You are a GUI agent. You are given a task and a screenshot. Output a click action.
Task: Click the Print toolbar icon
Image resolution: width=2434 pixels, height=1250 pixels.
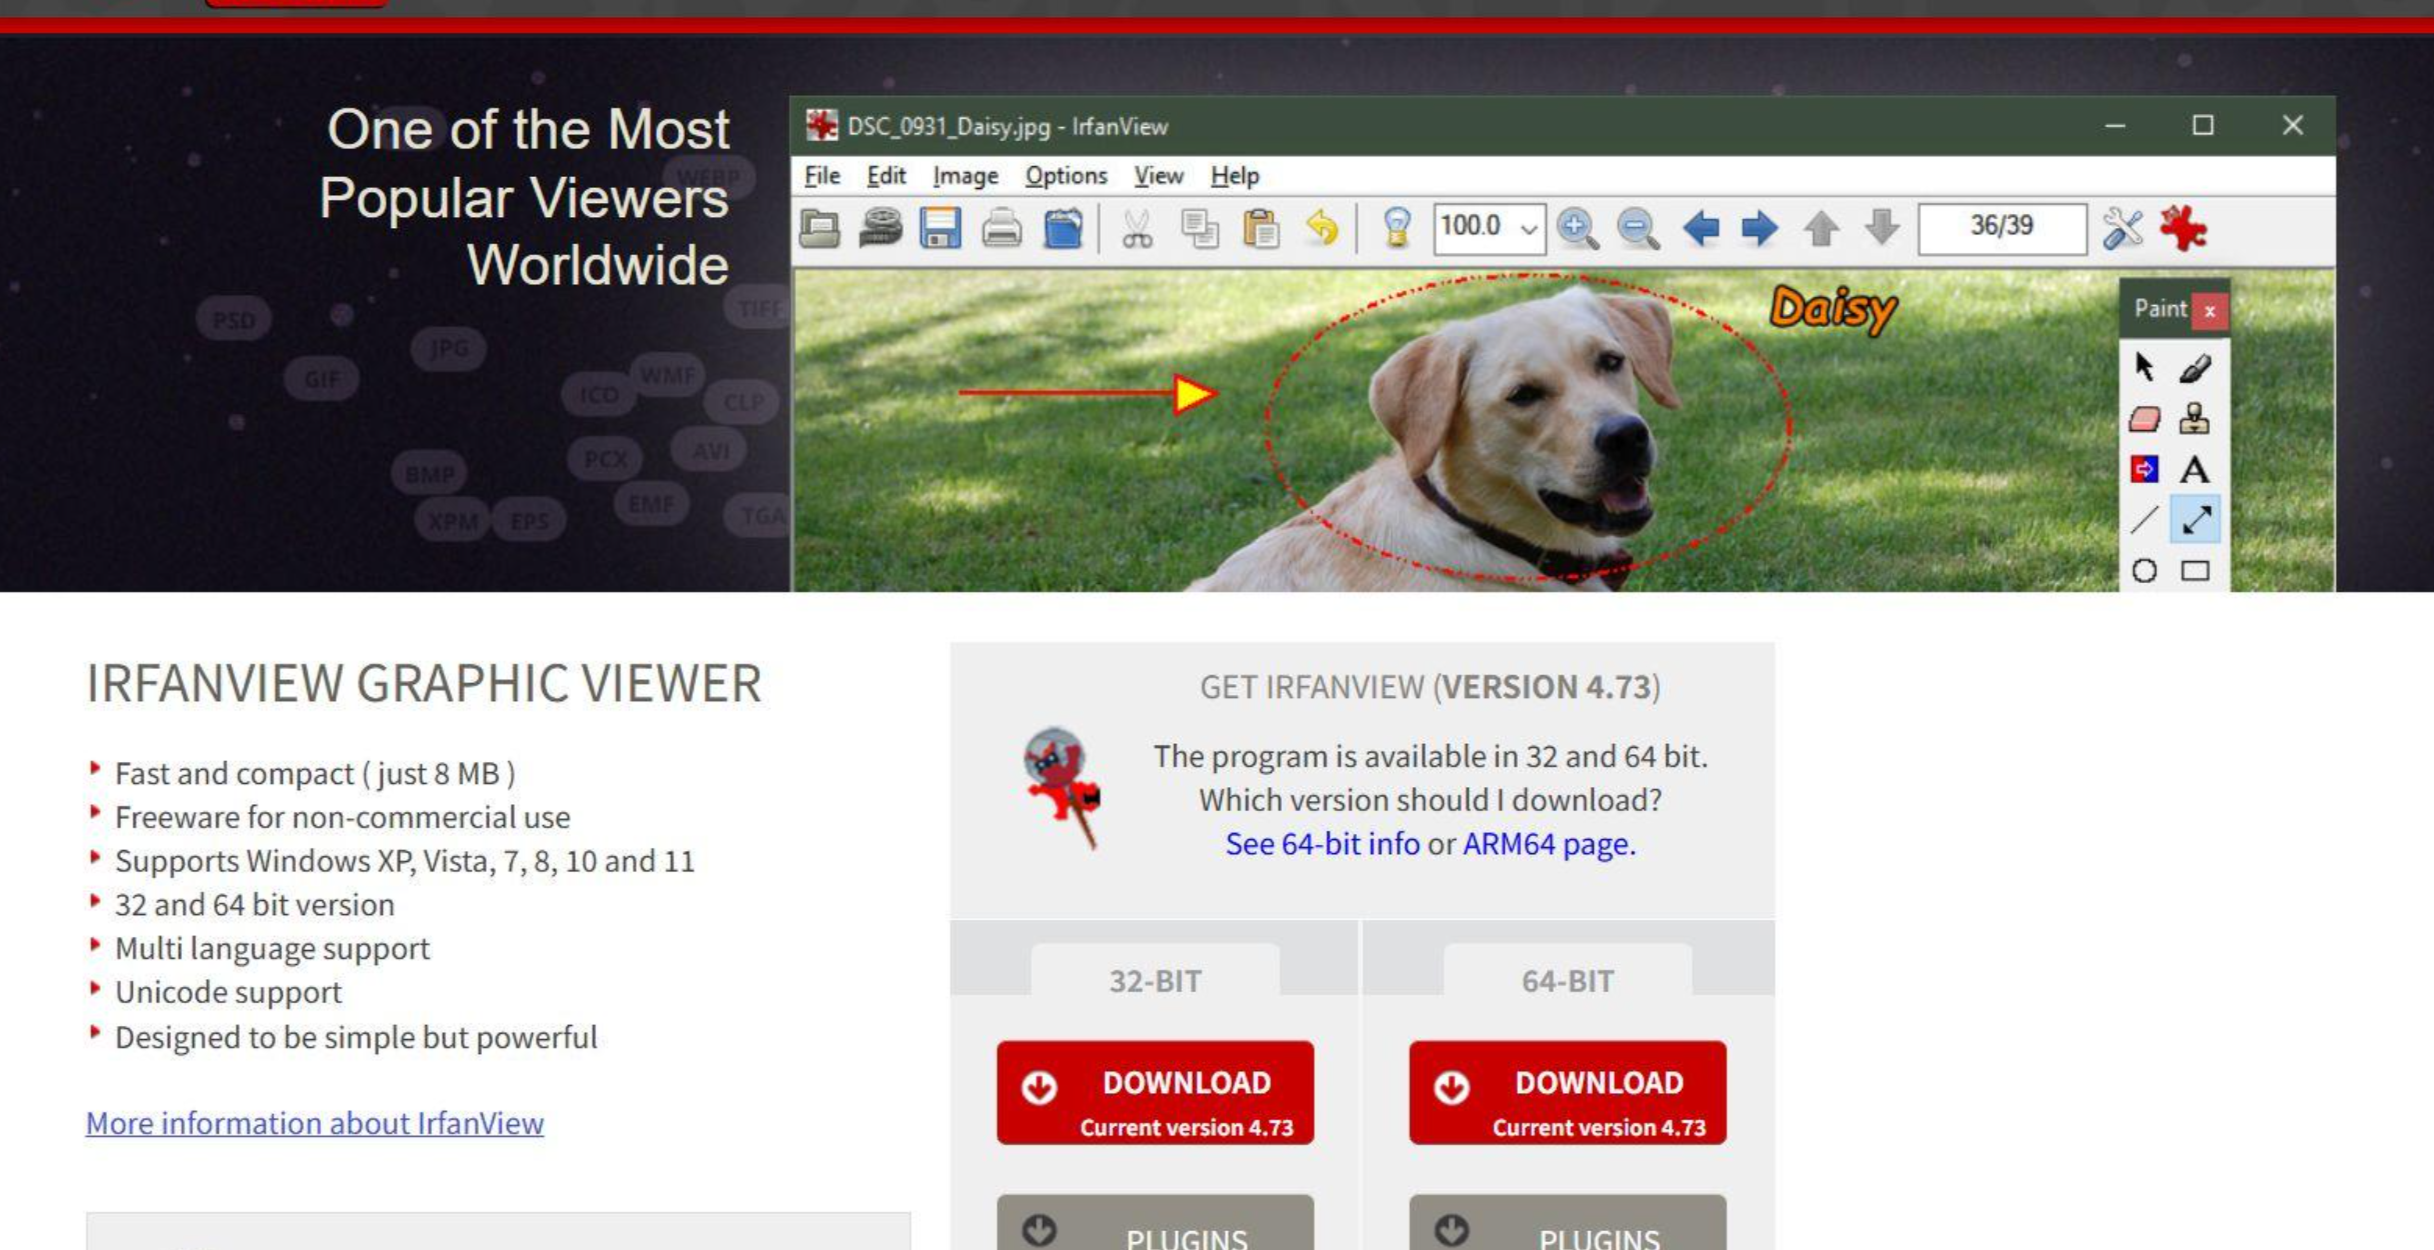tap(1001, 229)
